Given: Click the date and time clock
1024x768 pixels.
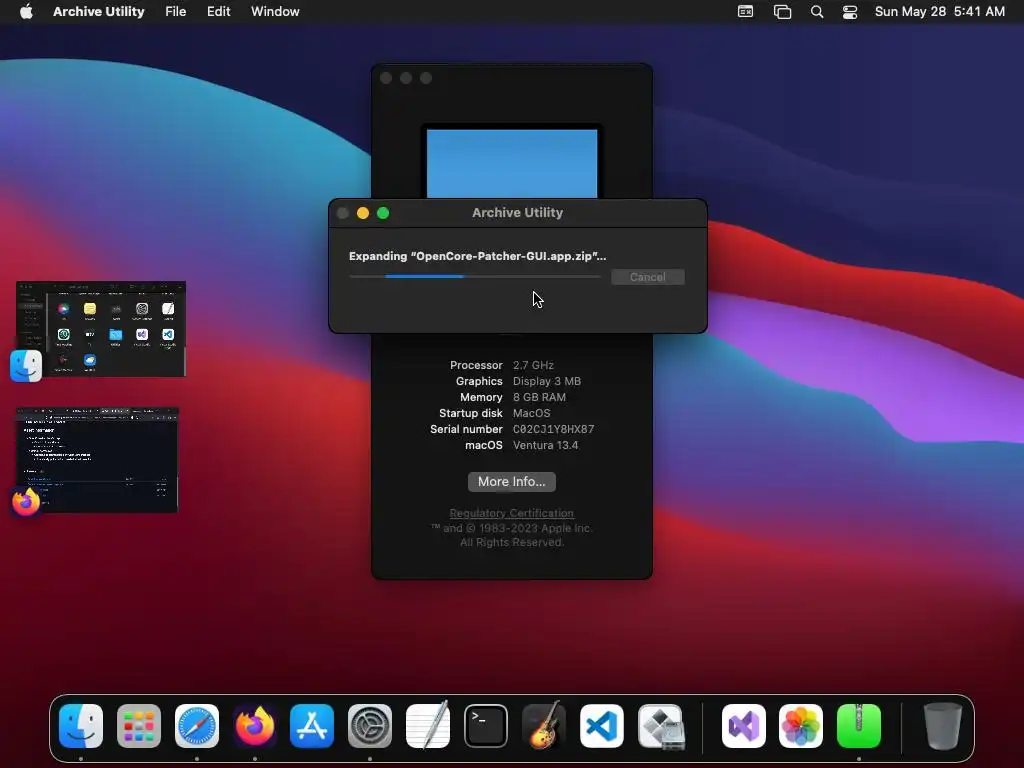Looking at the screenshot, I should [940, 11].
